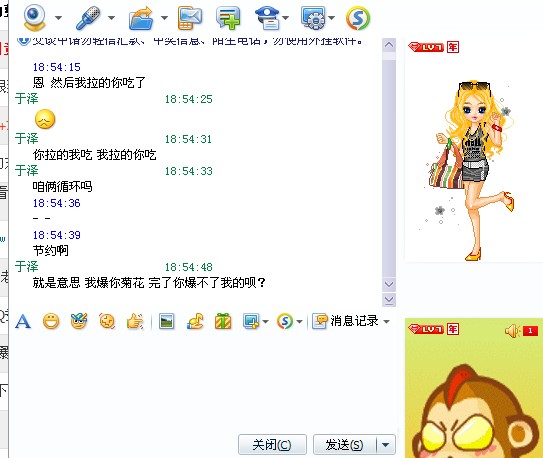Click sender name 于泽 at 18:54:25
The width and height of the screenshot is (543, 458).
[27, 99]
